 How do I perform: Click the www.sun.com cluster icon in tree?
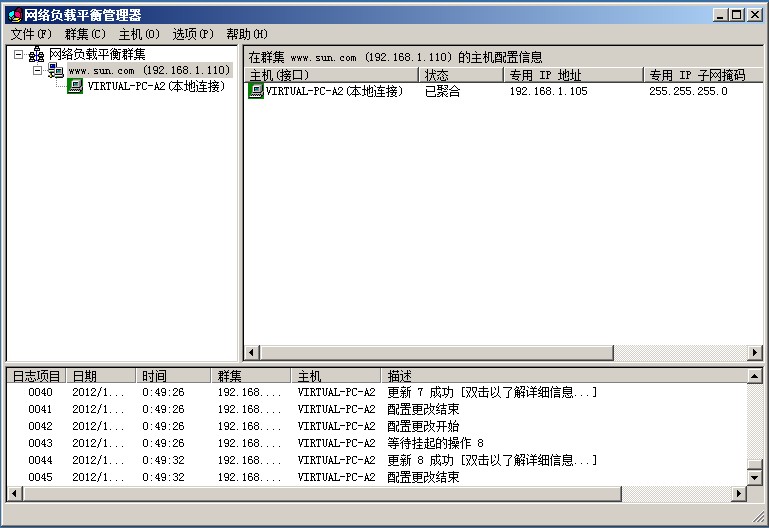[56, 71]
